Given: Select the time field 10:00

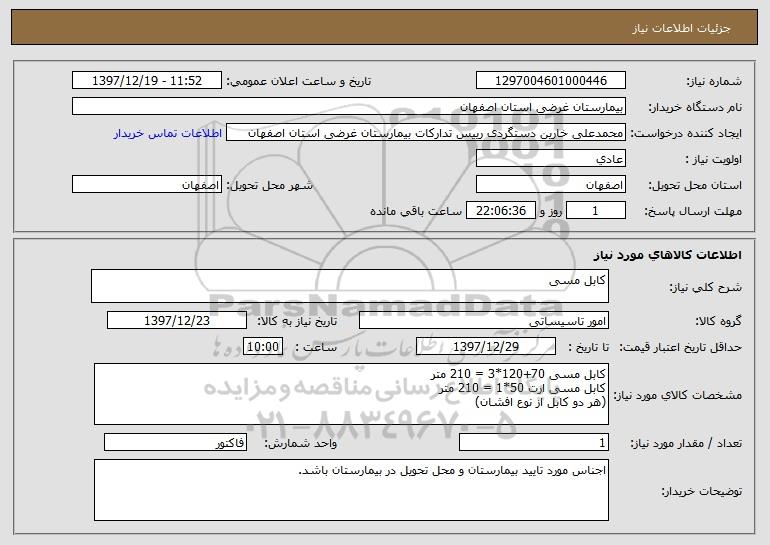Looking at the screenshot, I should pos(263,346).
